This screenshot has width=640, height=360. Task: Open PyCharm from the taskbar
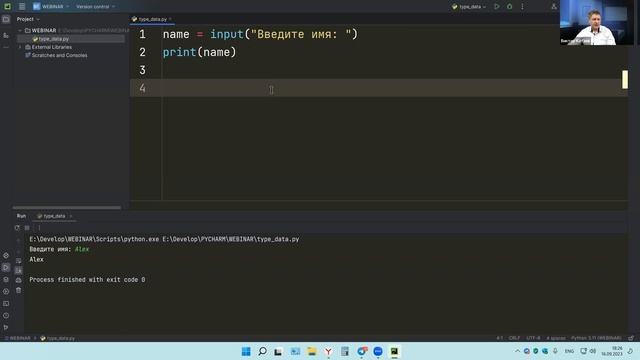394,351
